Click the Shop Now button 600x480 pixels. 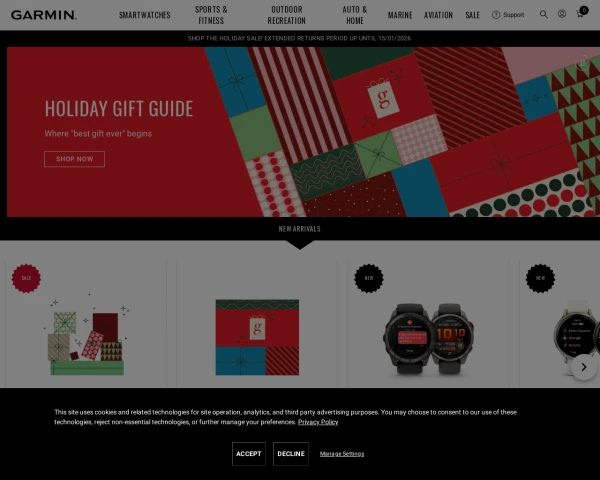pyautogui.click(x=75, y=159)
